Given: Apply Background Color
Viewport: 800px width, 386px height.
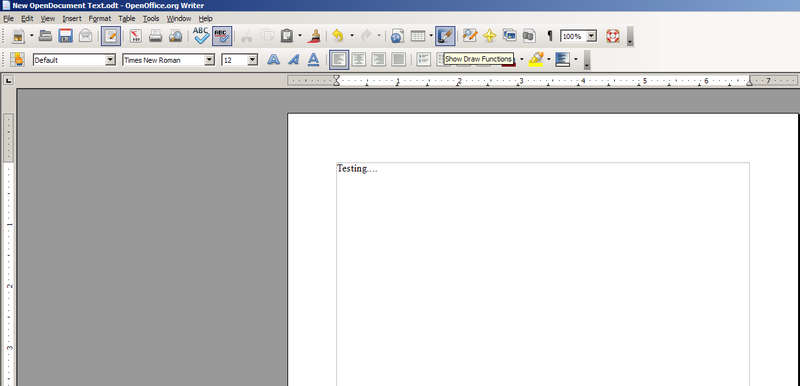Looking at the screenshot, I should [562, 60].
